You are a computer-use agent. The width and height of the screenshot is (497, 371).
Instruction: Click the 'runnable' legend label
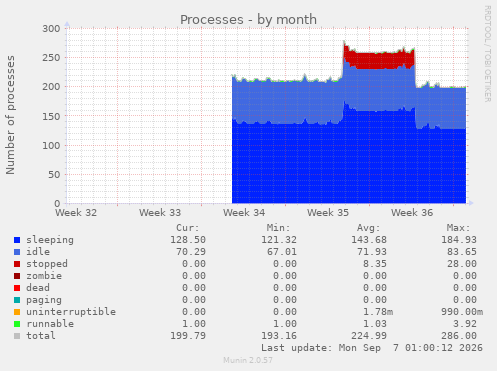50,324
